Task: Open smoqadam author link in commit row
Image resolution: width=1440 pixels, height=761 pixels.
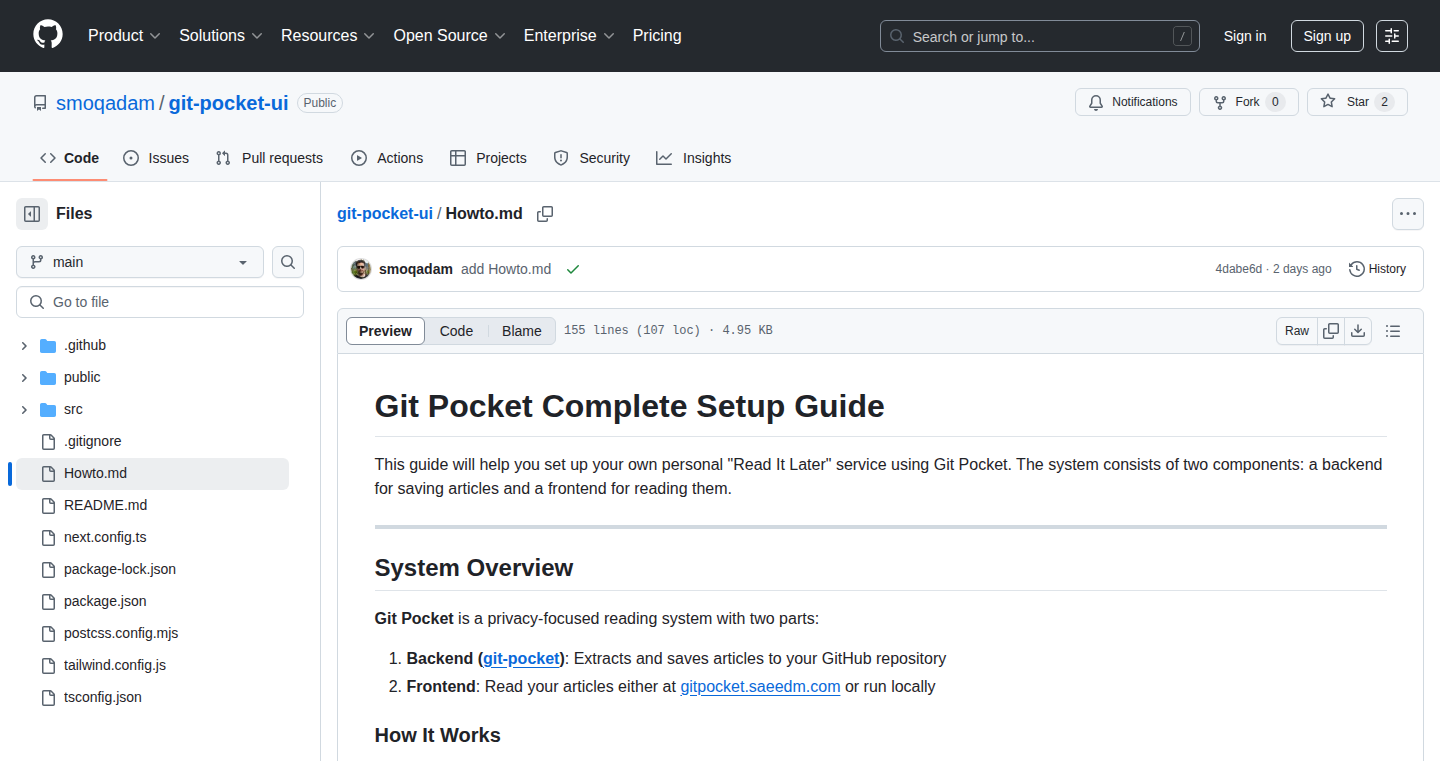Action: point(416,269)
